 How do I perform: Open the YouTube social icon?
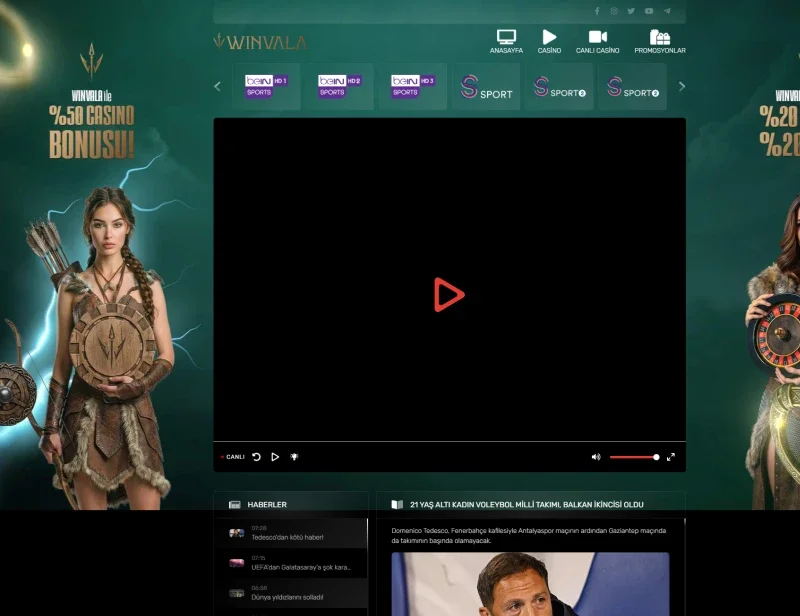click(x=649, y=11)
